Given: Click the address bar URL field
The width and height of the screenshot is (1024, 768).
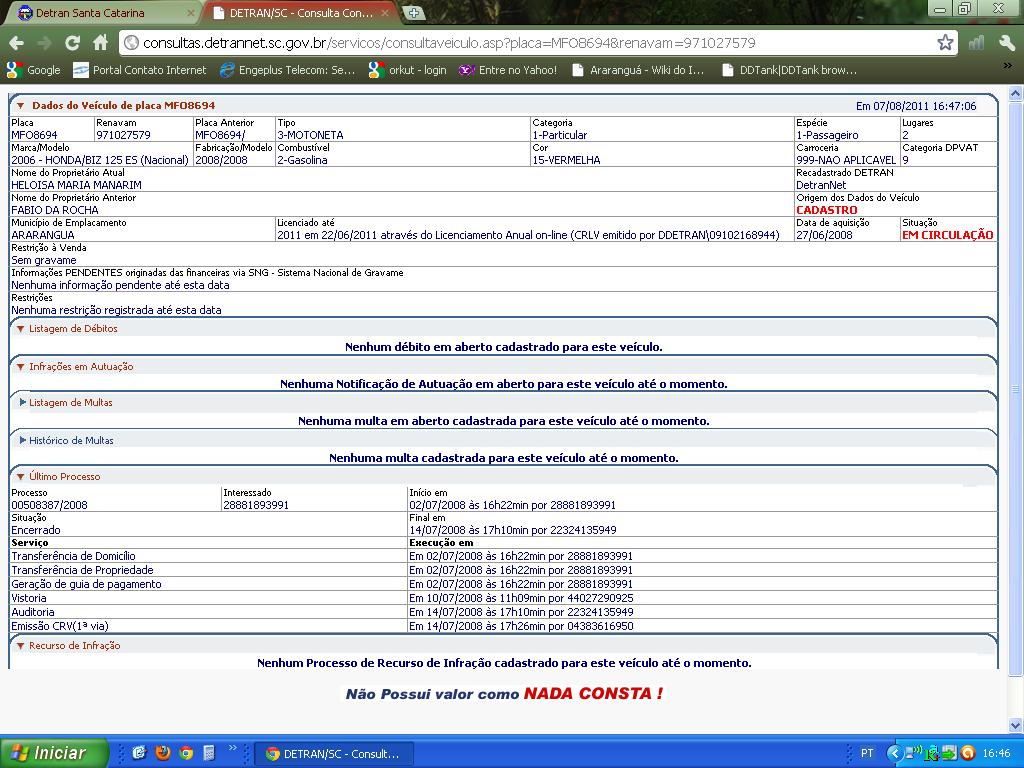Looking at the screenshot, I should [530, 43].
